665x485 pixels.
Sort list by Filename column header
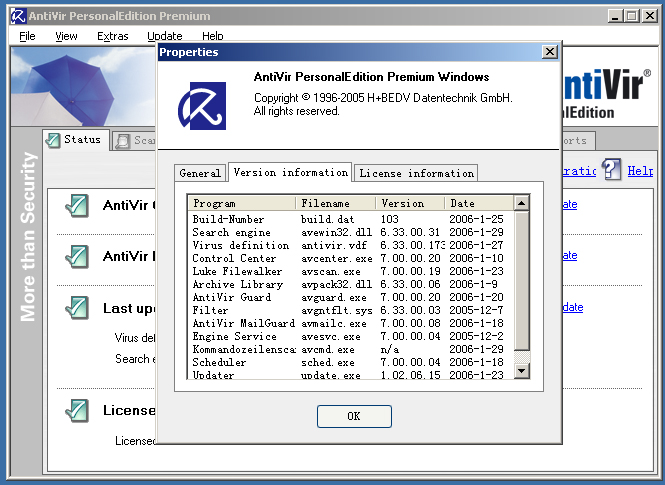[335, 203]
